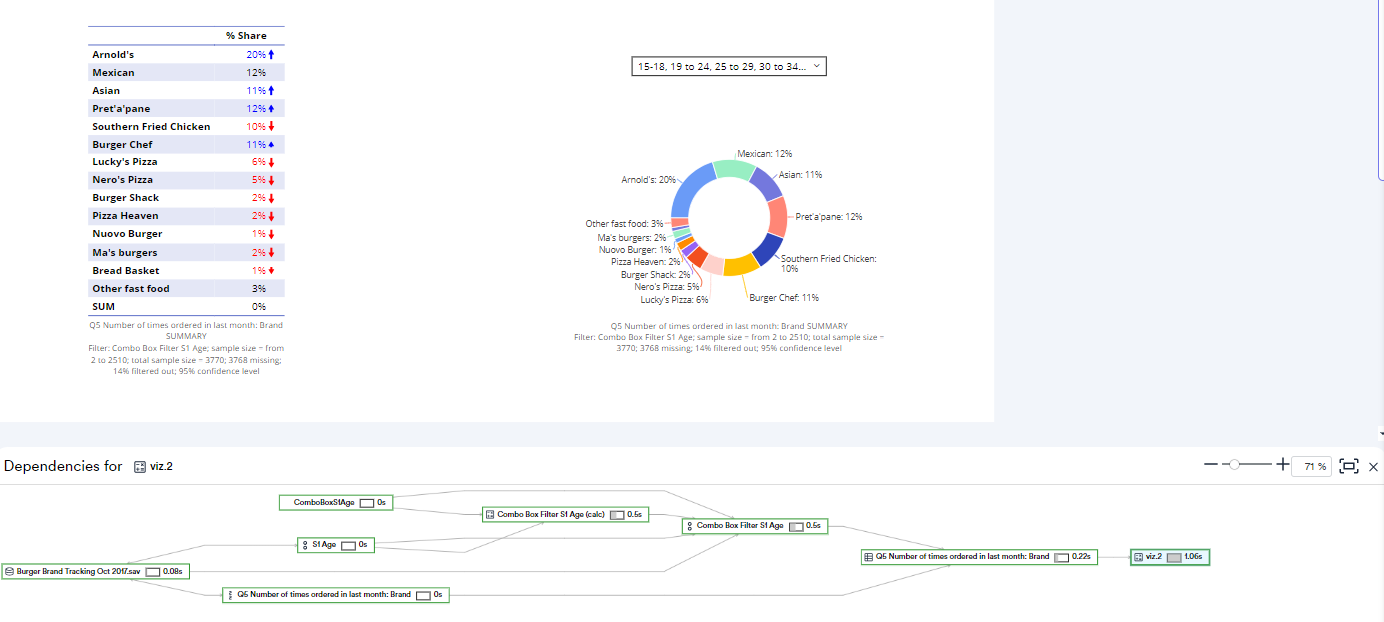Zoom out the dependency graph with minus
This screenshot has height=622, width=1384.
[x=1210, y=465]
